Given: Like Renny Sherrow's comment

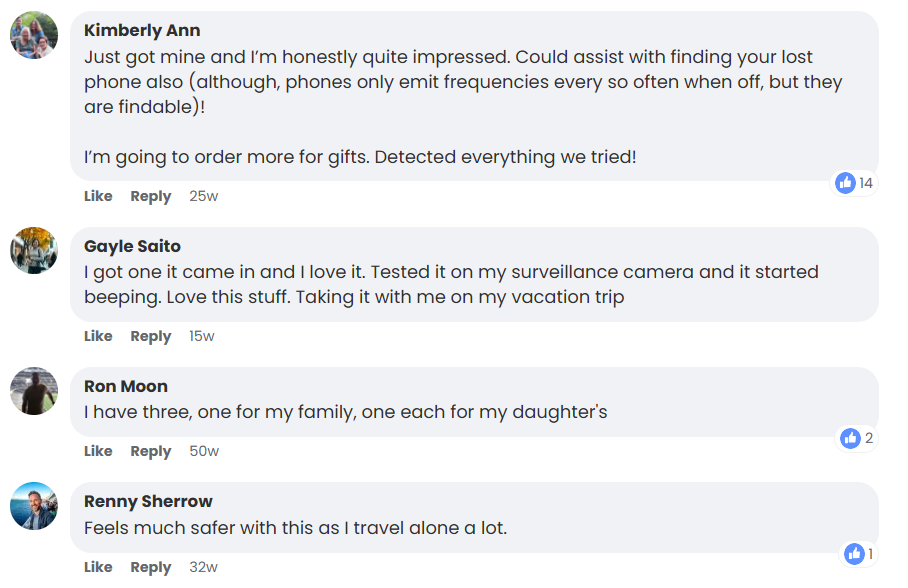Looking at the screenshot, I should coord(98,567).
